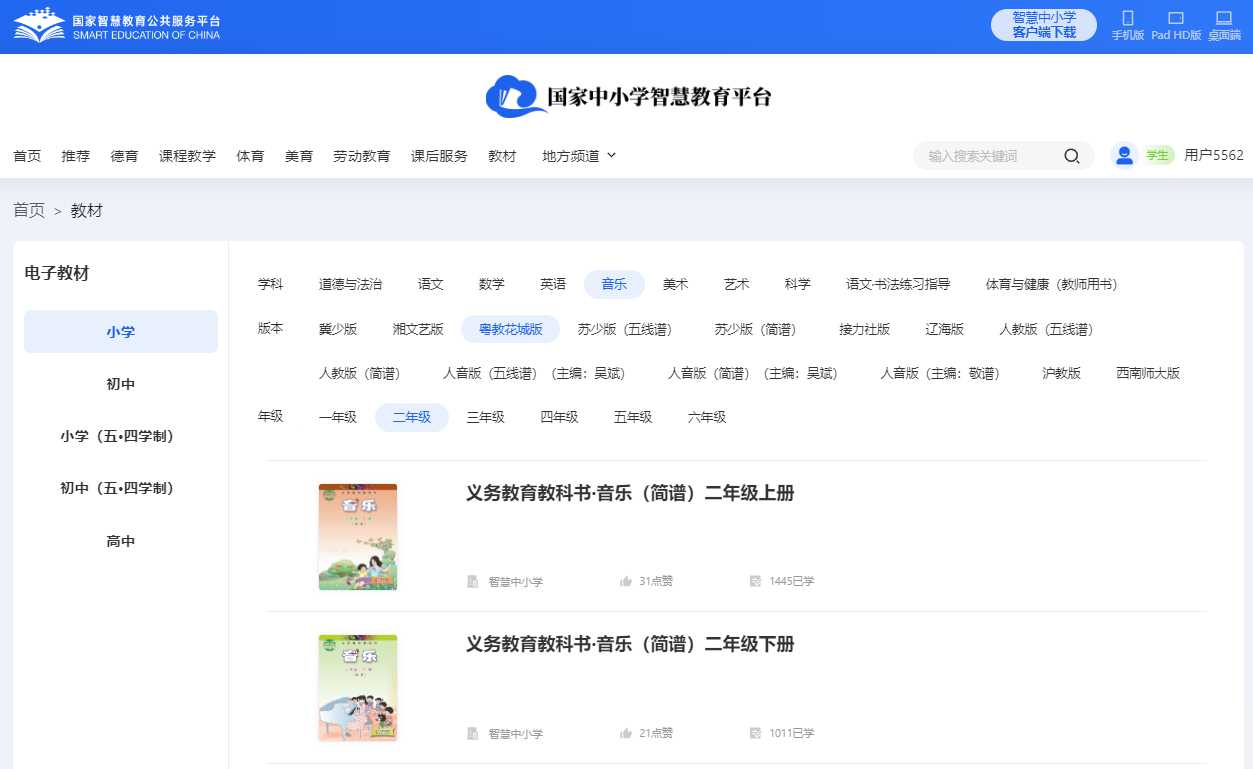Choose subject 科学
1253x769 pixels.
(798, 284)
